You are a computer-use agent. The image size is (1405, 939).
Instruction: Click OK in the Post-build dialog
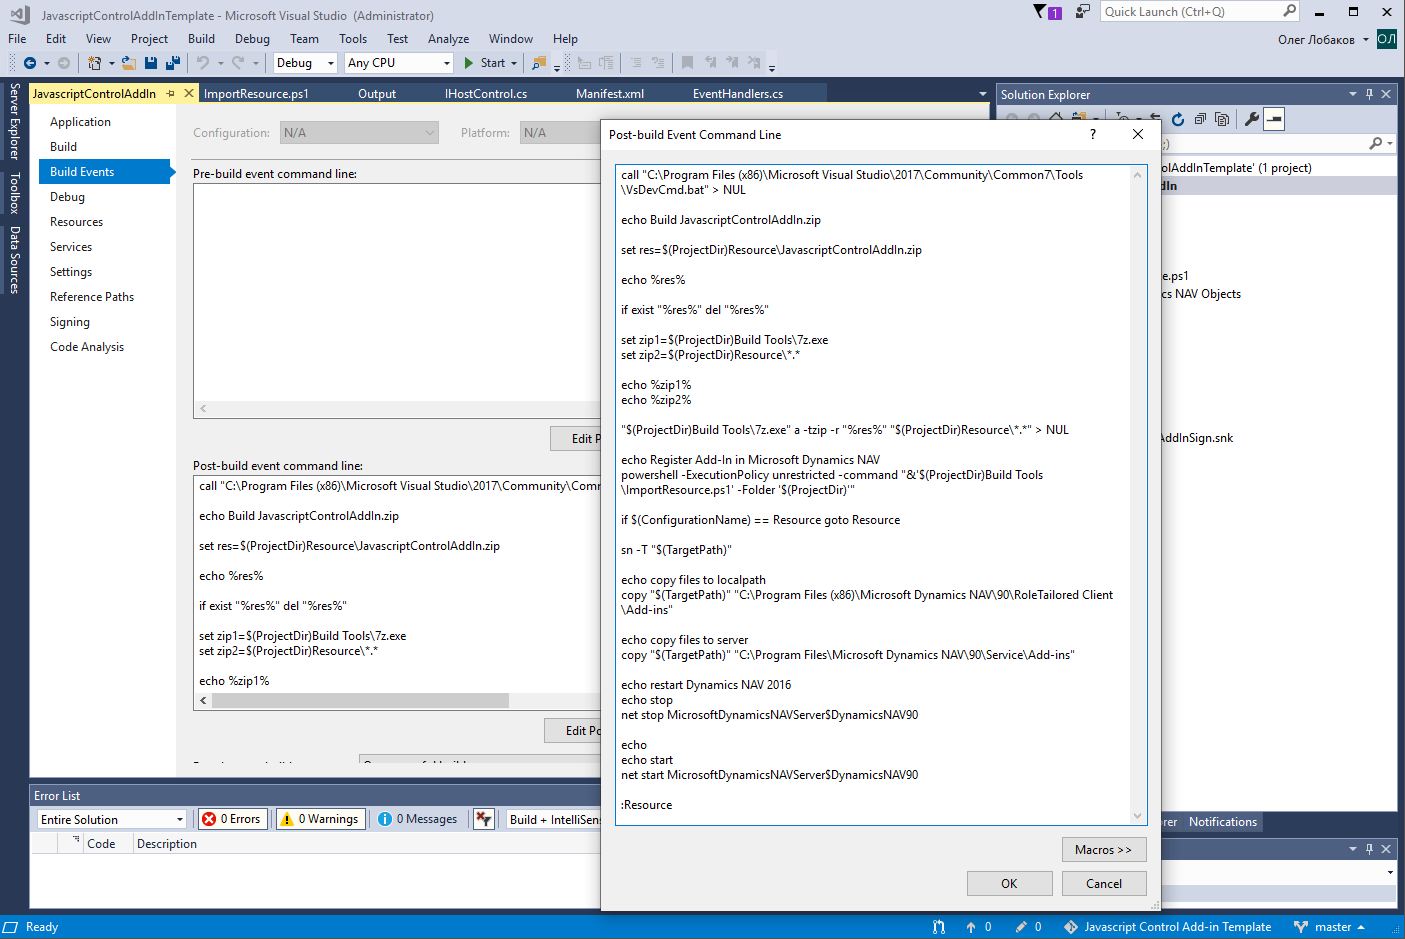coord(1009,884)
